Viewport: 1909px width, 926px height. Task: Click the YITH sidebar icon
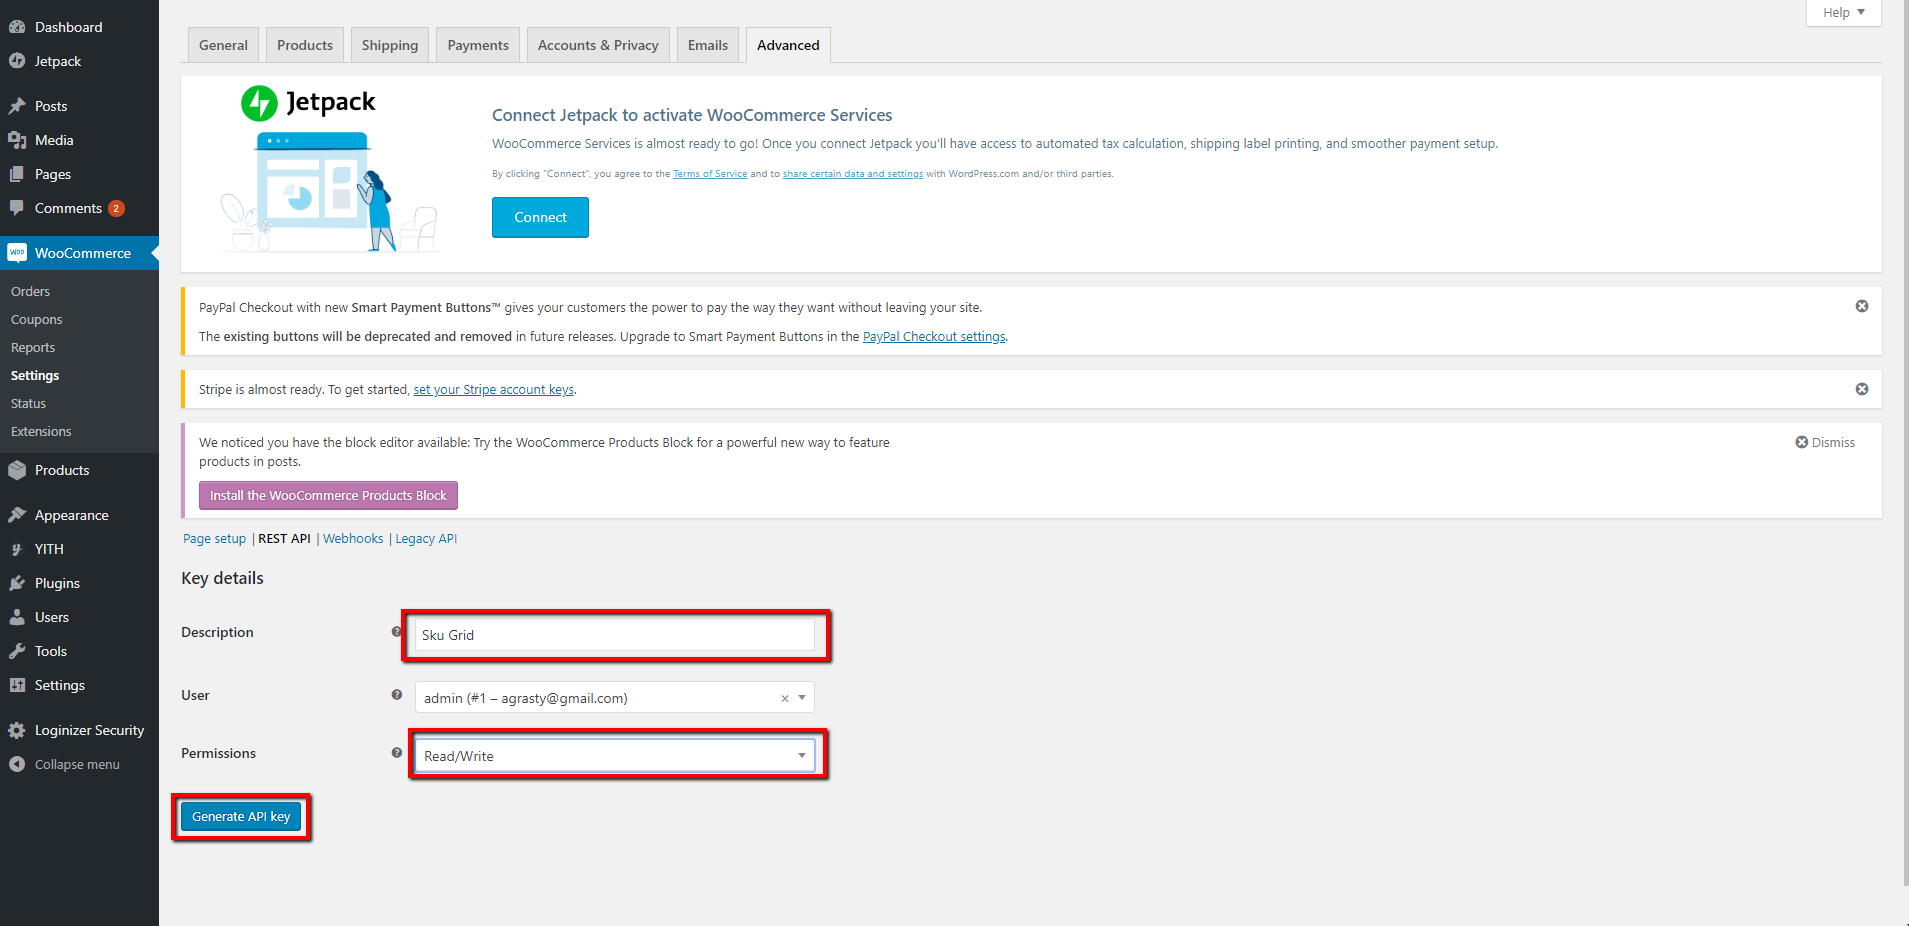click(x=17, y=549)
